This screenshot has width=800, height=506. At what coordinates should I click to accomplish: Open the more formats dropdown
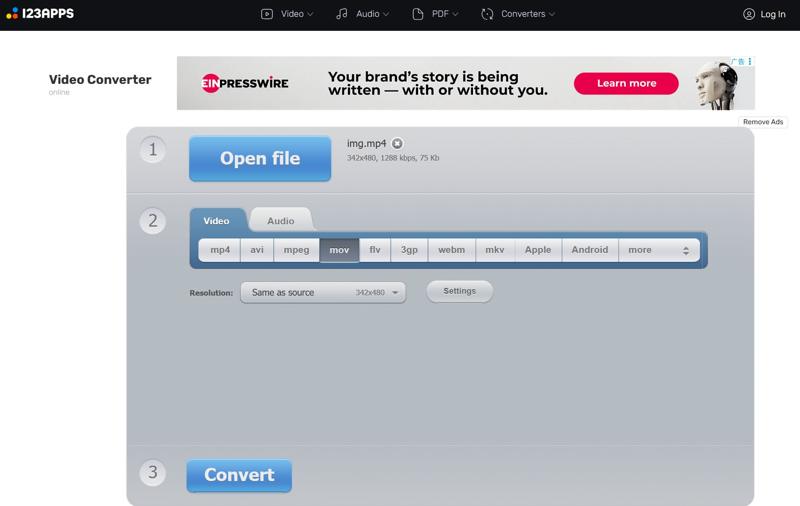[659, 250]
